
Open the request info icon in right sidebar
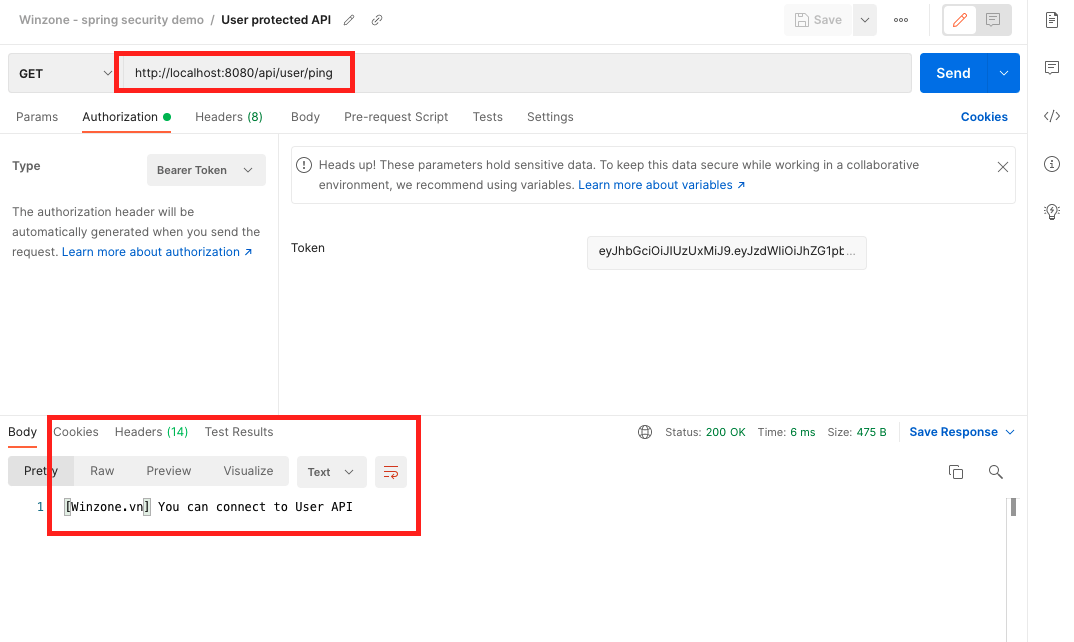point(1052,164)
